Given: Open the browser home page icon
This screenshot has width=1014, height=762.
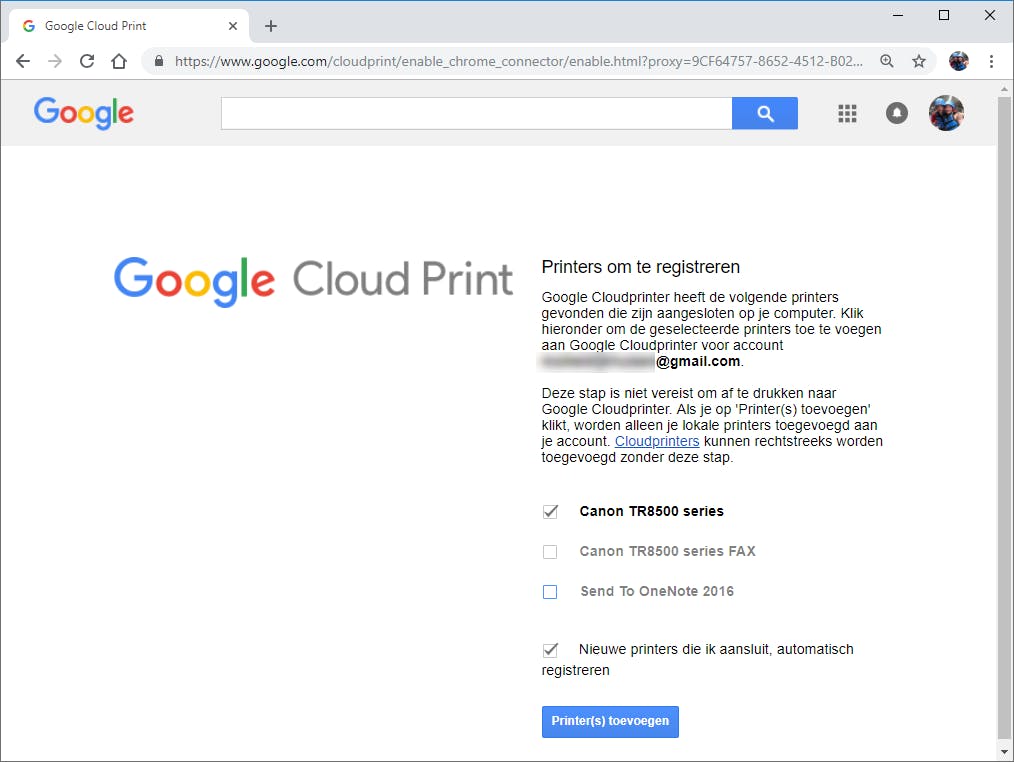Looking at the screenshot, I should point(119,61).
